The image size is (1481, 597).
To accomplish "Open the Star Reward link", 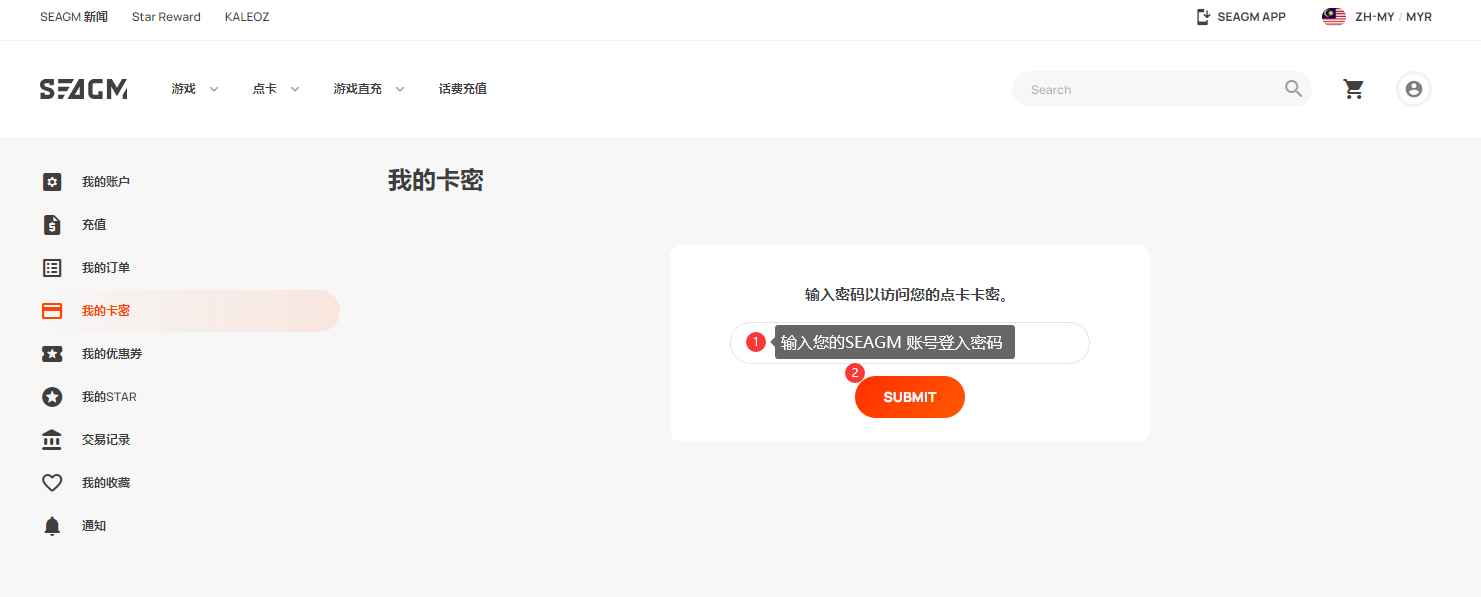I will pos(166,17).
